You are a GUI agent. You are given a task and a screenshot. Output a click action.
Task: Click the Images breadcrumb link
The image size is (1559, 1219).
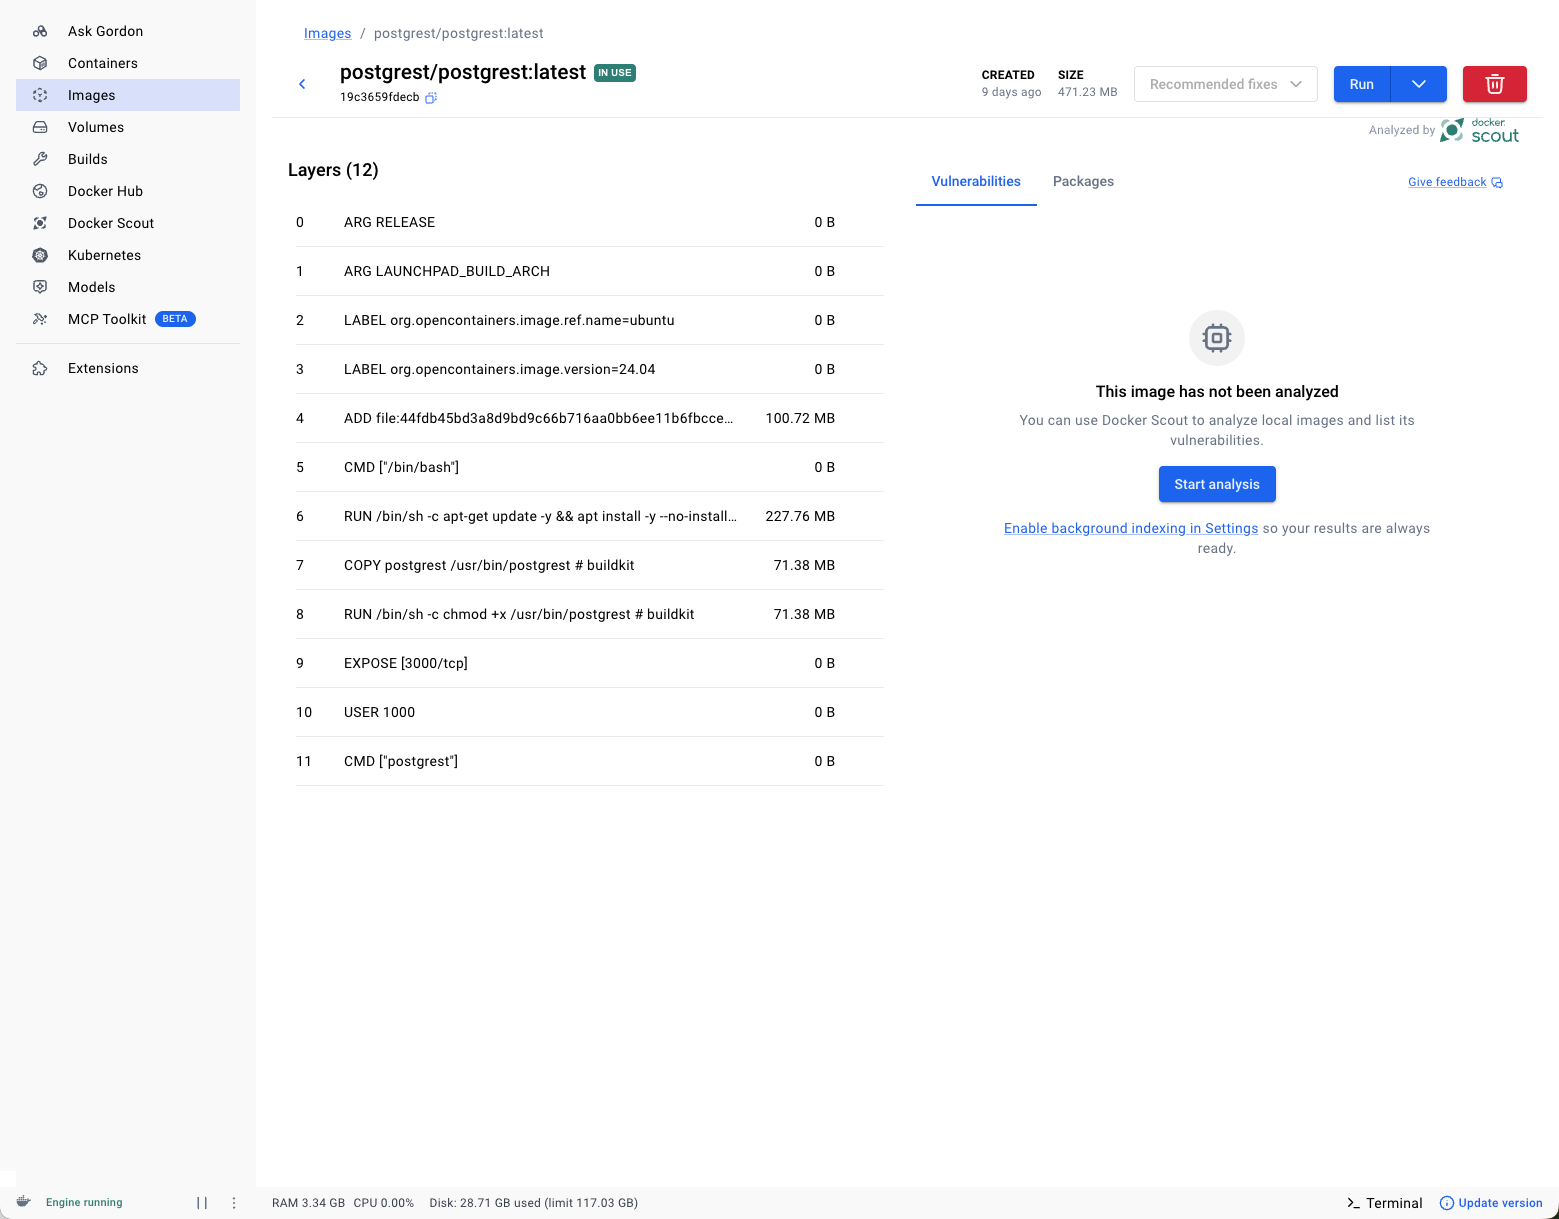(327, 33)
